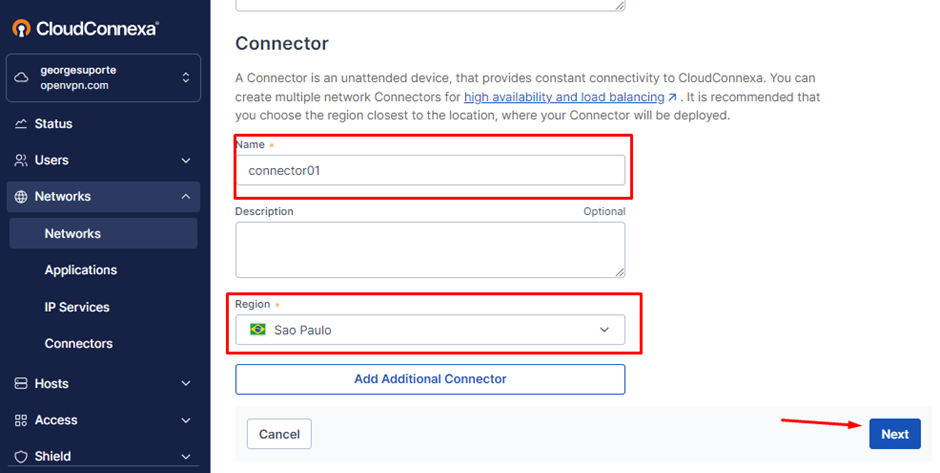
Task: Click the Shield icon in sidebar
Action: pyautogui.click(x=21, y=456)
